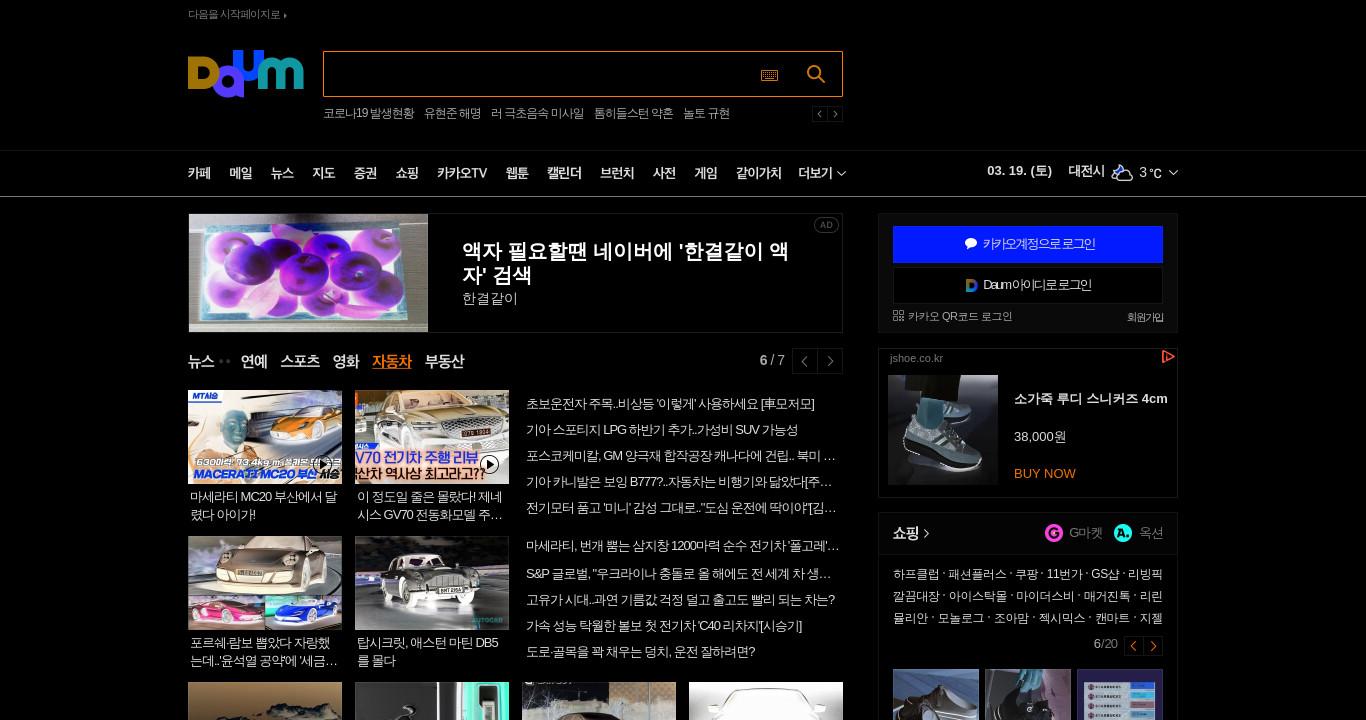Screen dimensions: 1366x720
Task: Open 11번가 shopping link
Action: coord(1064,574)
